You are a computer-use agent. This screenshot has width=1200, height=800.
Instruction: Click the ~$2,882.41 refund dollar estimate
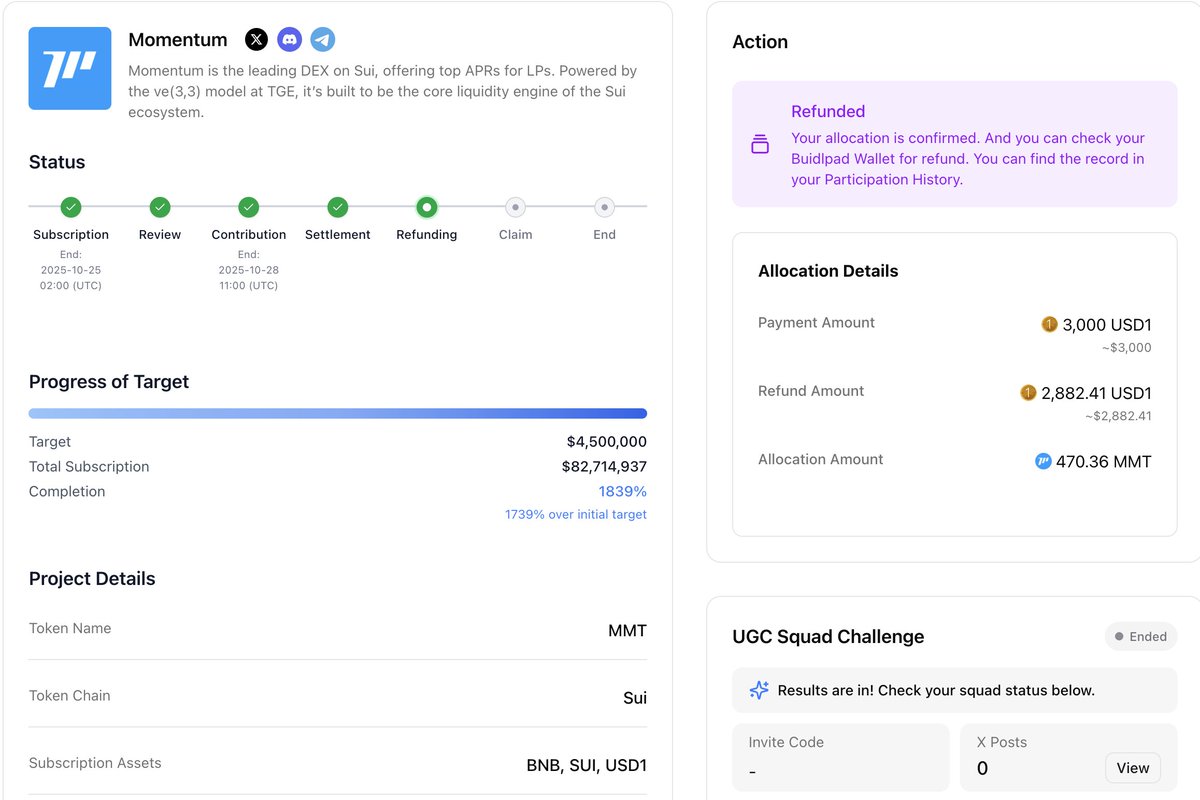click(1118, 416)
